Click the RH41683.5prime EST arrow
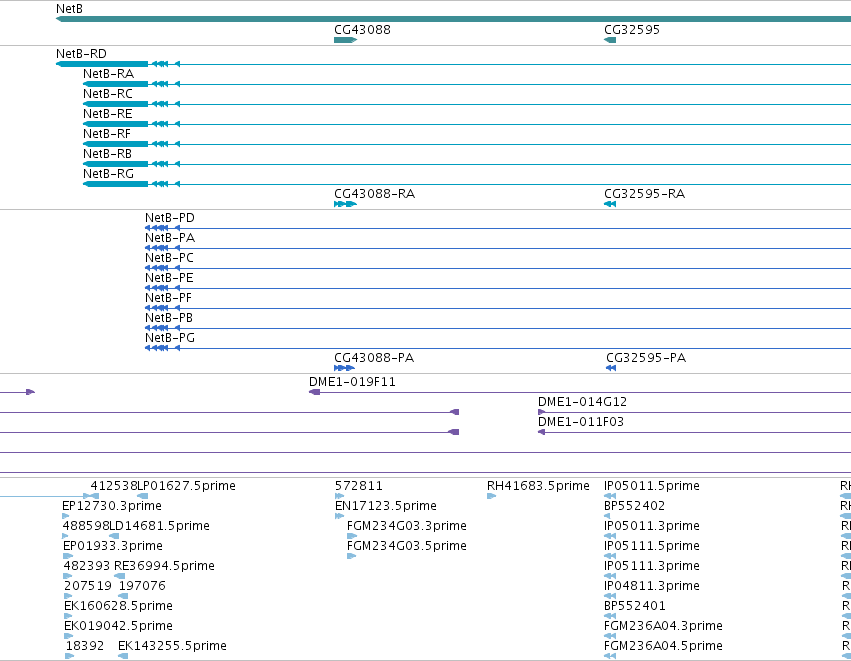The image size is (851, 661). click(x=492, y=496)
